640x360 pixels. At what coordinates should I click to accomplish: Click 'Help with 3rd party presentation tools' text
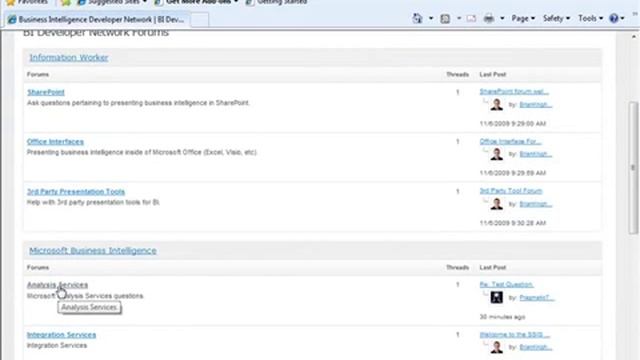click(x=93, y=202)
